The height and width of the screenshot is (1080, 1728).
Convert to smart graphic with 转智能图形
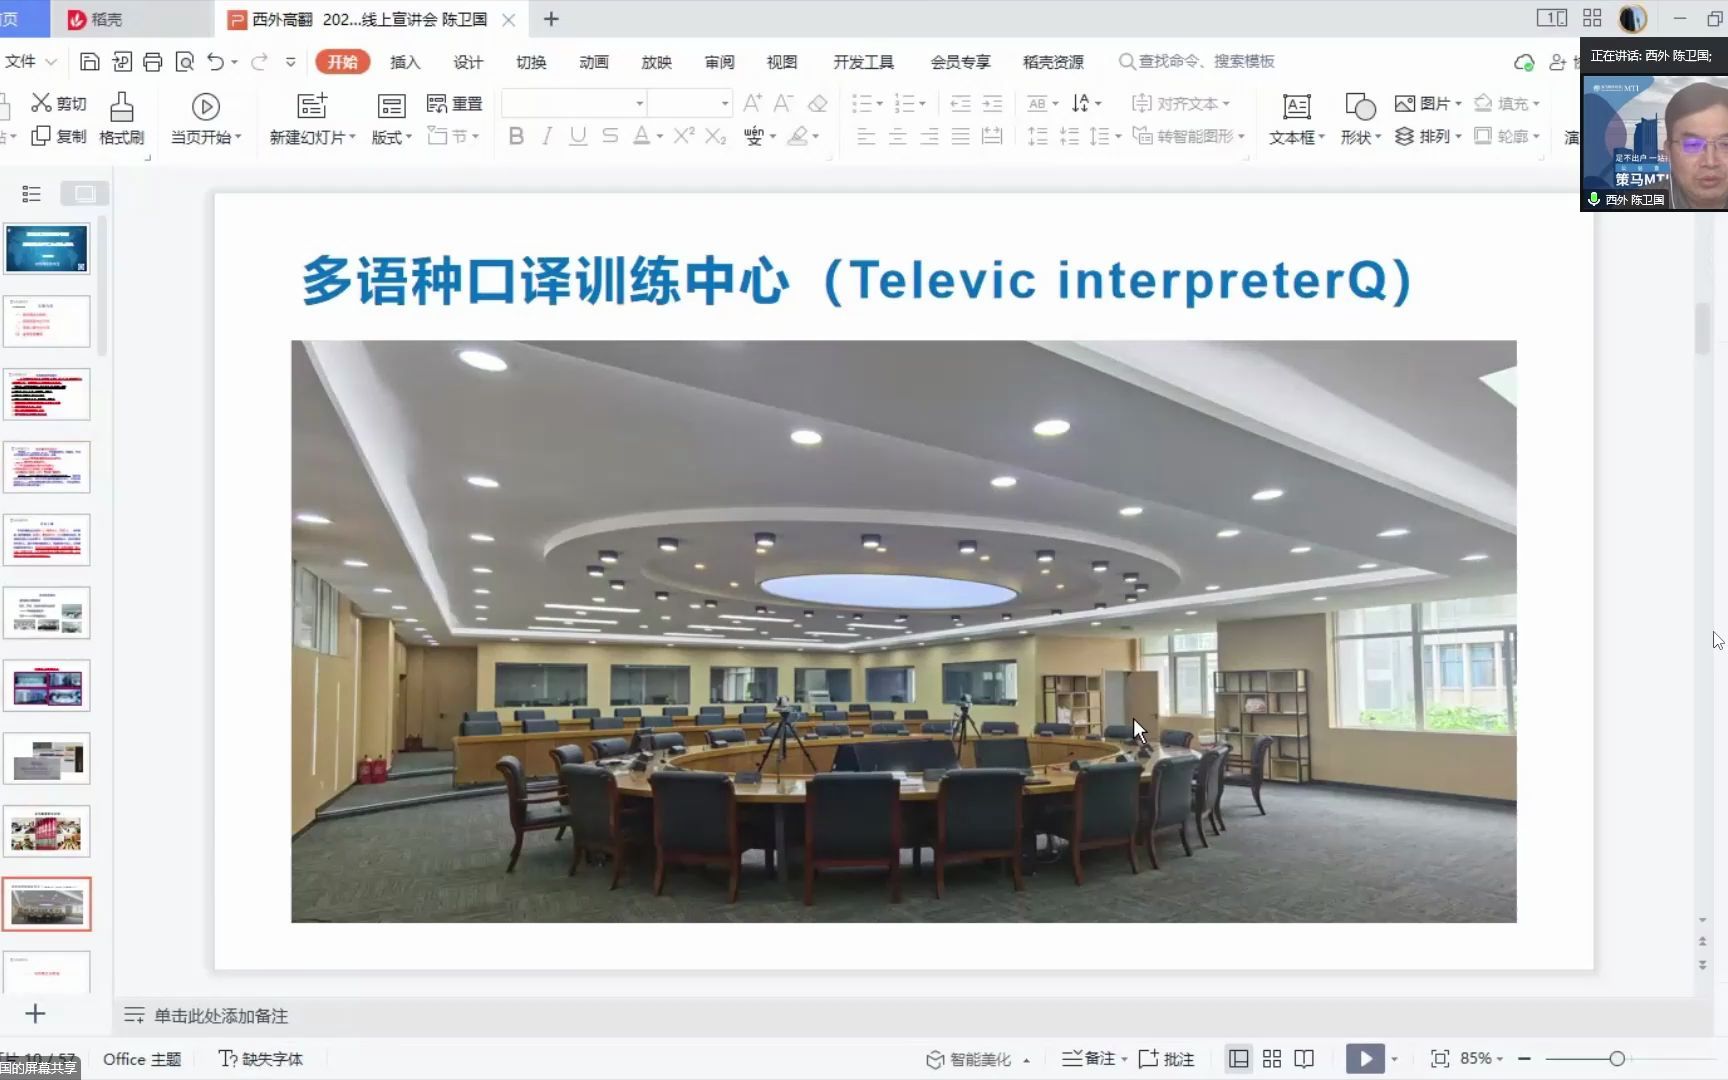point(1189,136)
